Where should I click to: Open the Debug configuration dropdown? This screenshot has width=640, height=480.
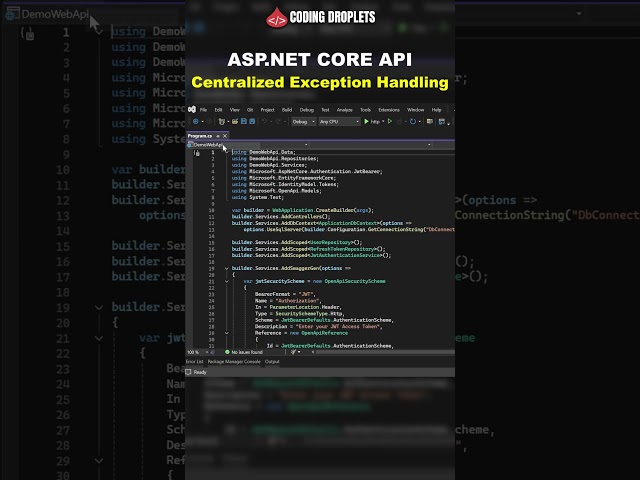point(303,122)
